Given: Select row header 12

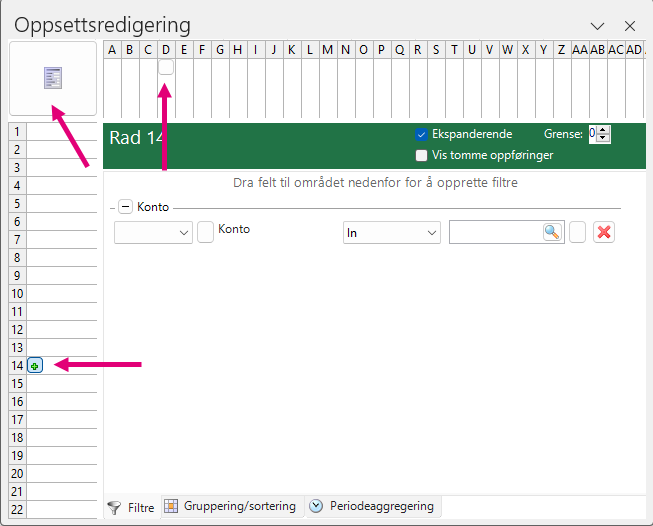Looking at the screenshot, I should (x=17, y=329).
